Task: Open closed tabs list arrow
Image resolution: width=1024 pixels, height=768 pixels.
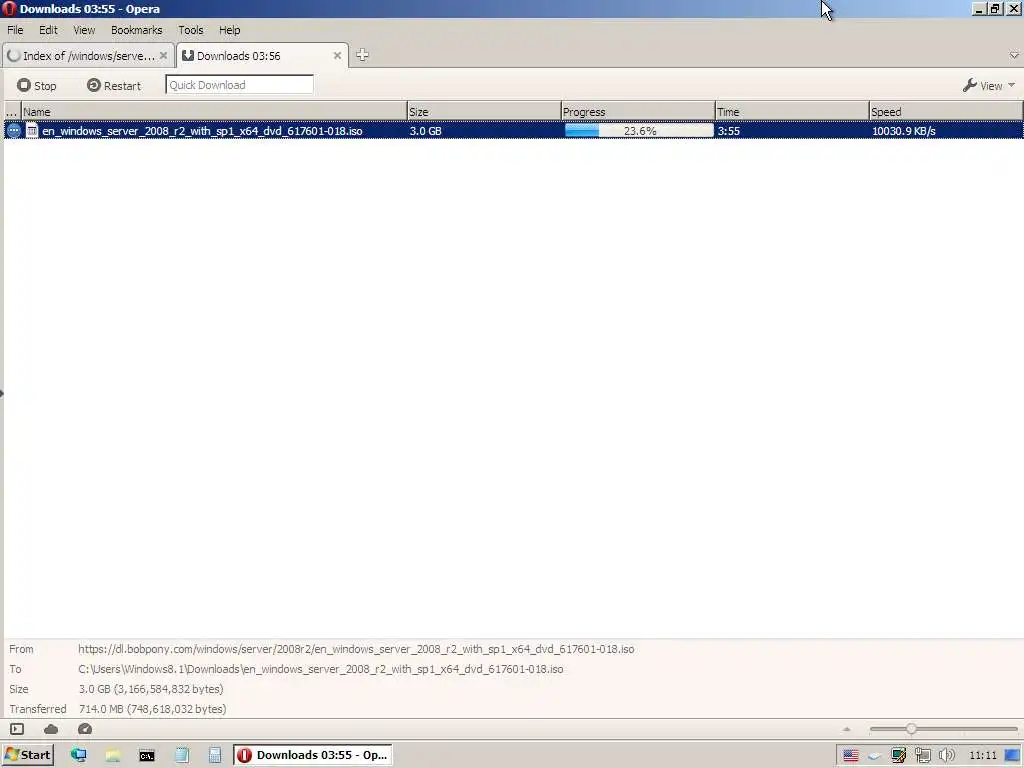Action: (1014, 55)
